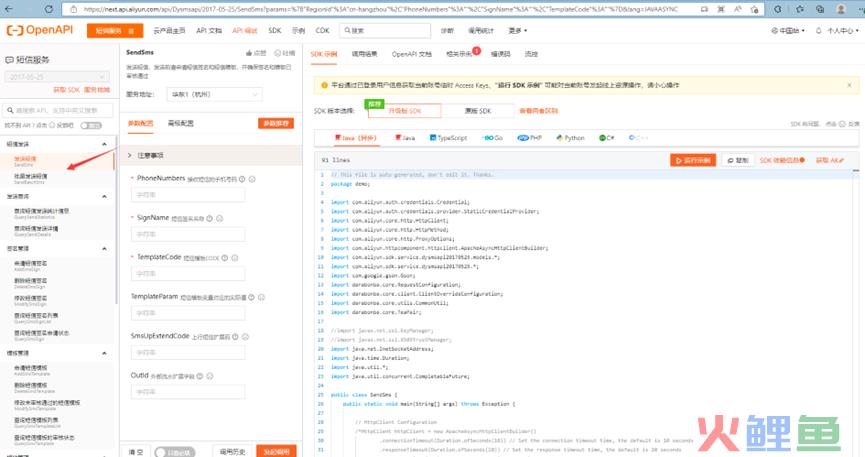Switch to the advanced configuration tab
The image size is (865, 457).
point(180,123)
